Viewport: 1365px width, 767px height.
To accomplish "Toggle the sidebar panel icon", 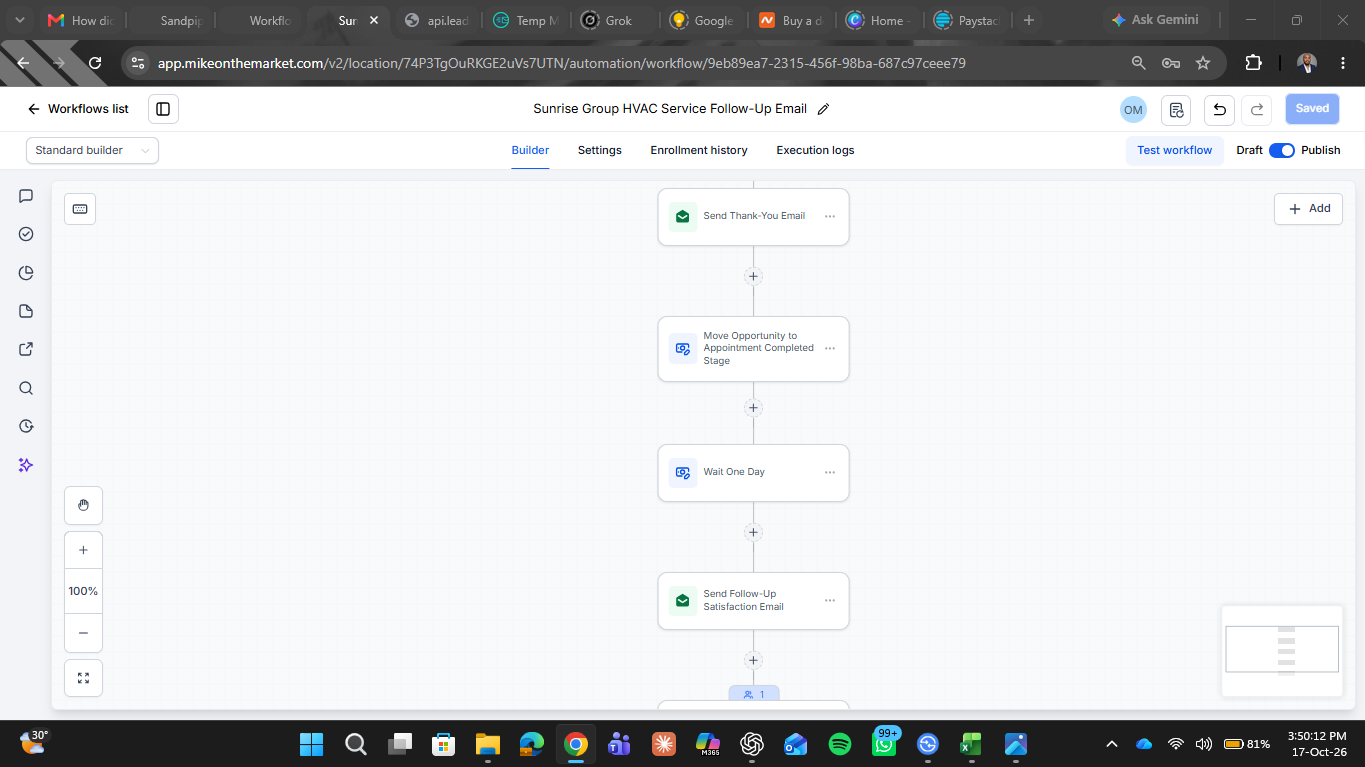I will [x=163, y=109].
